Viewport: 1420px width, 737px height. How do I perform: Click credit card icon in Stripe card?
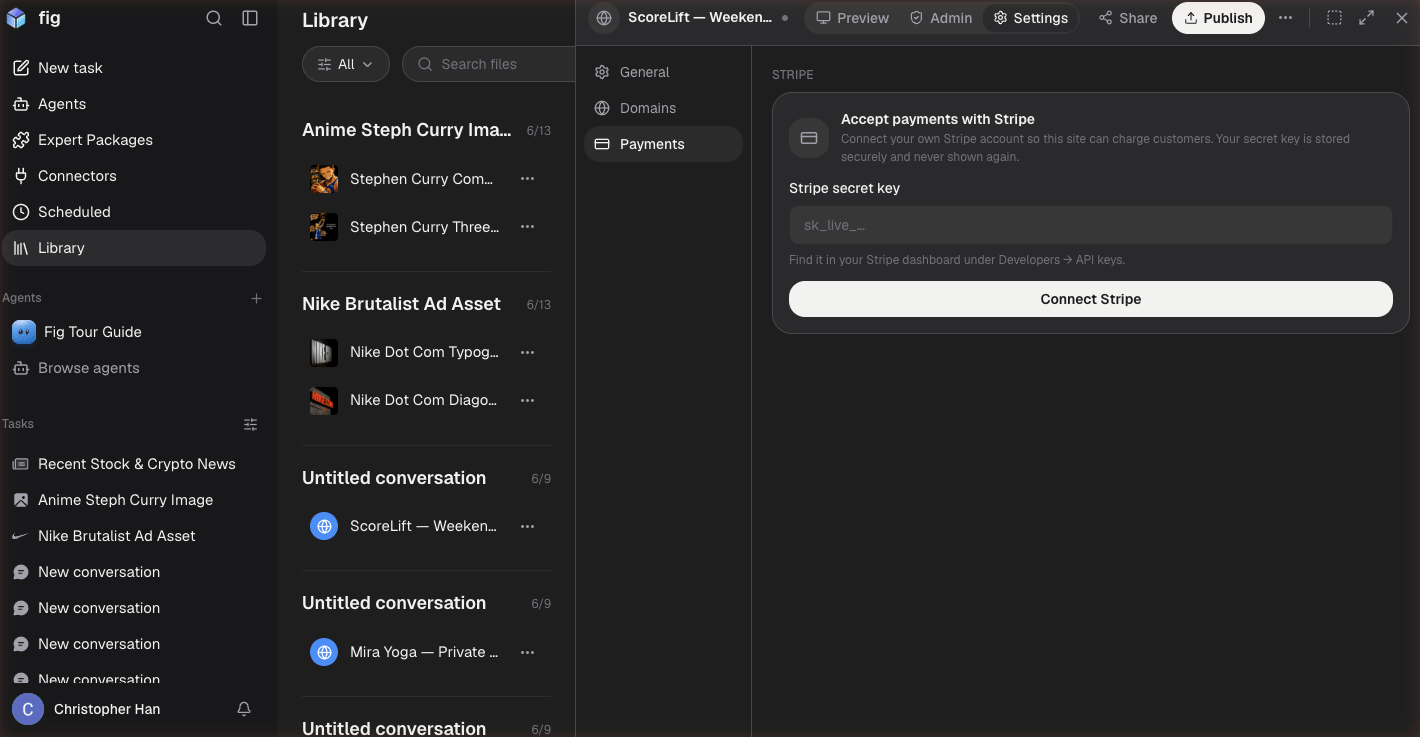click(x=809, y=138)
